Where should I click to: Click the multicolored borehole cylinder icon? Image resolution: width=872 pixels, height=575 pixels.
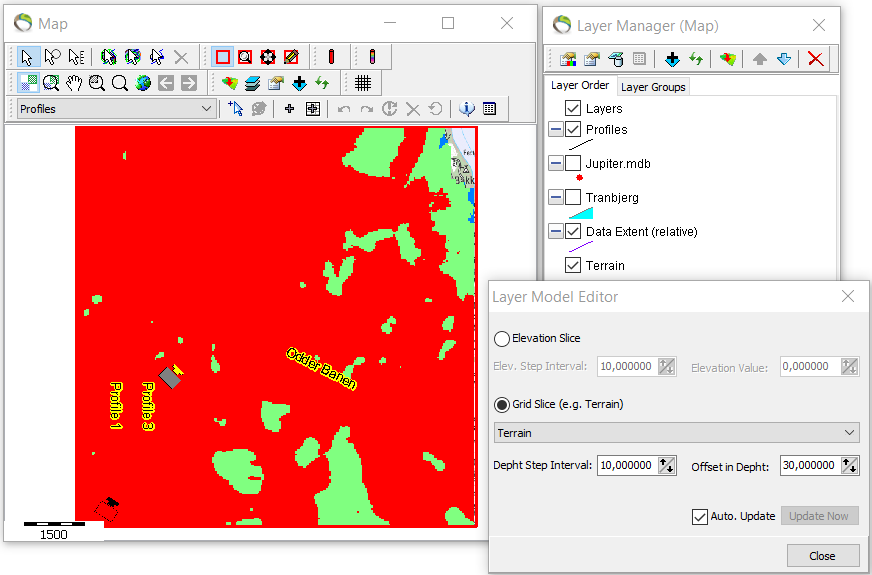373,57
